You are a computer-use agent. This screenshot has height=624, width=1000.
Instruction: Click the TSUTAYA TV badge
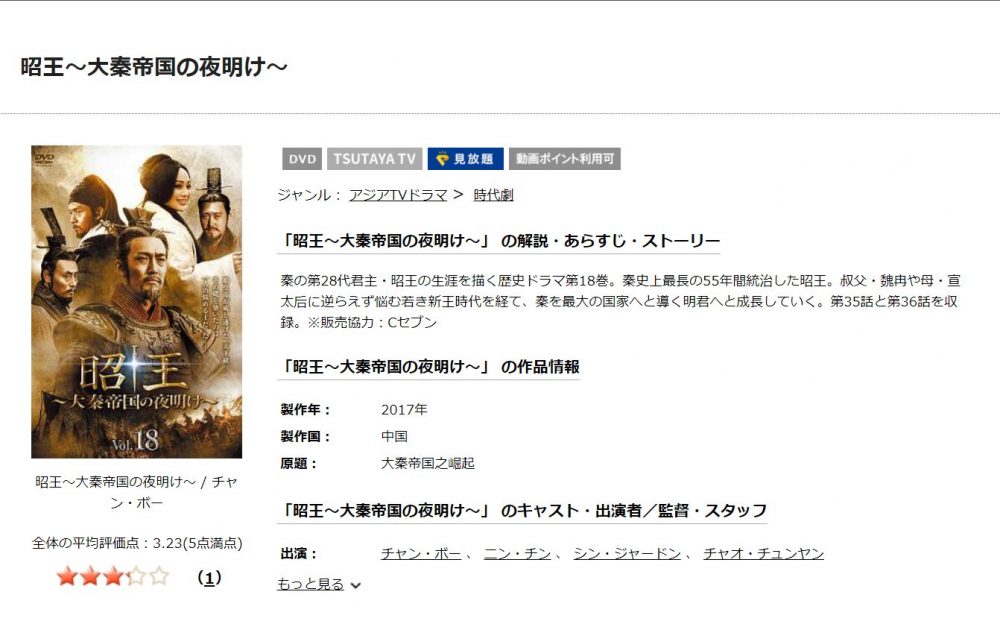click(374, 159)
